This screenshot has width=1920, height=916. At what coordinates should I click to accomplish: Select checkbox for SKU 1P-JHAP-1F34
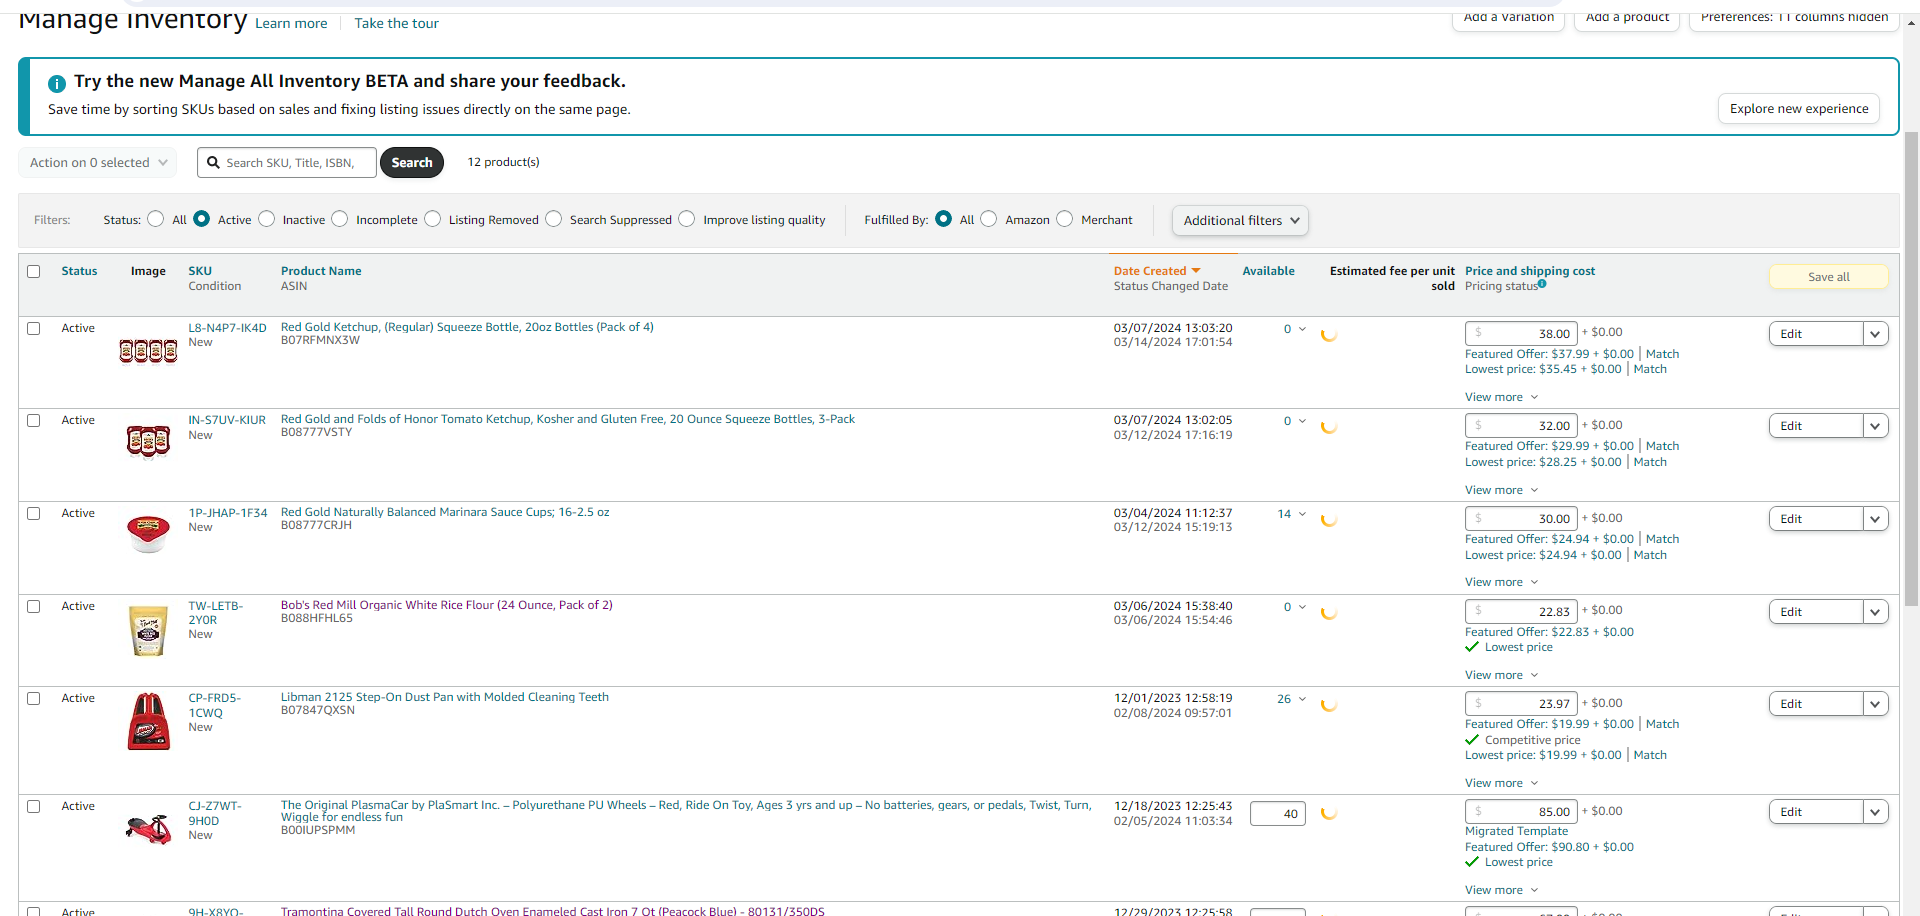coord(34,513)
